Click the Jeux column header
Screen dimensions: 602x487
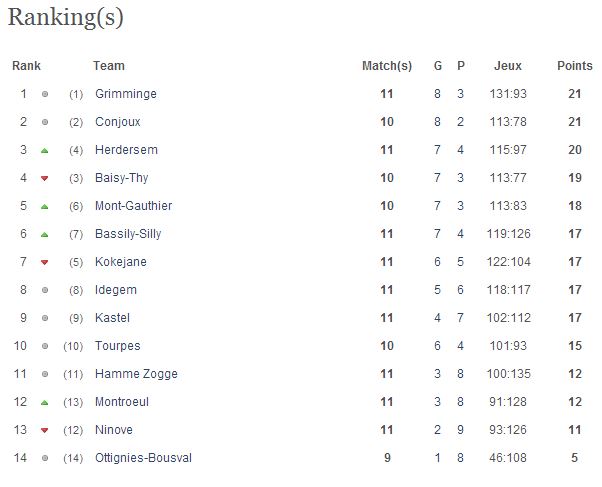tap(508, 66)
